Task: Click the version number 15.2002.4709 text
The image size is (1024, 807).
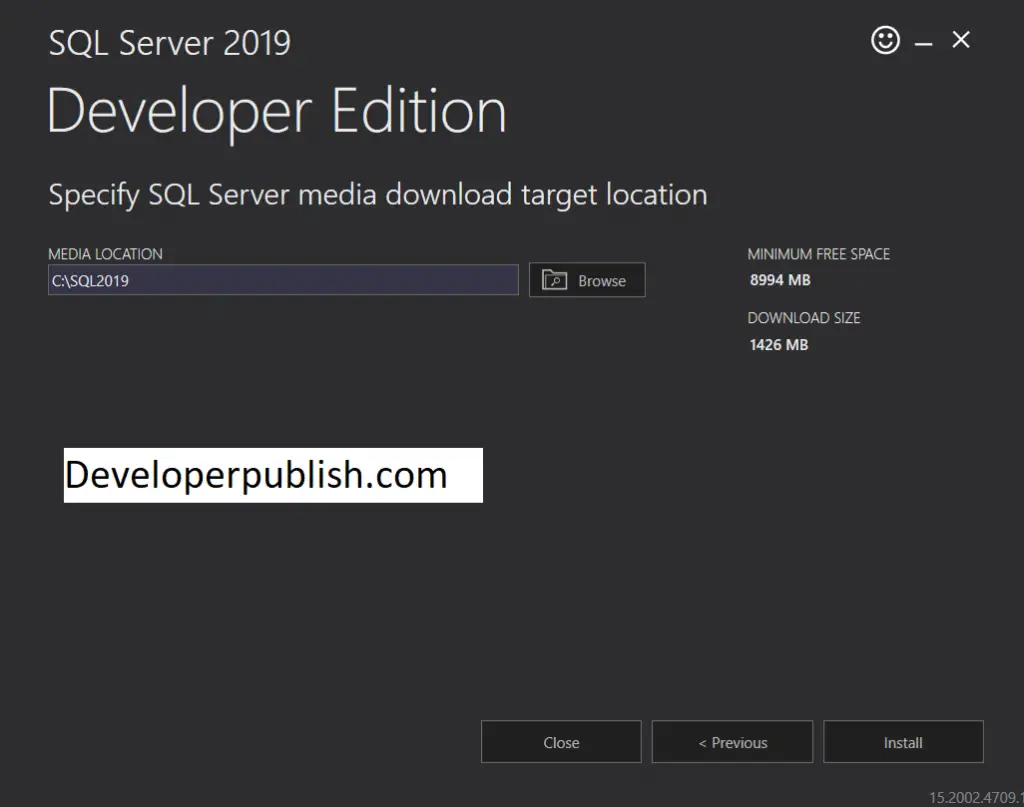Action: click(976, 797)
